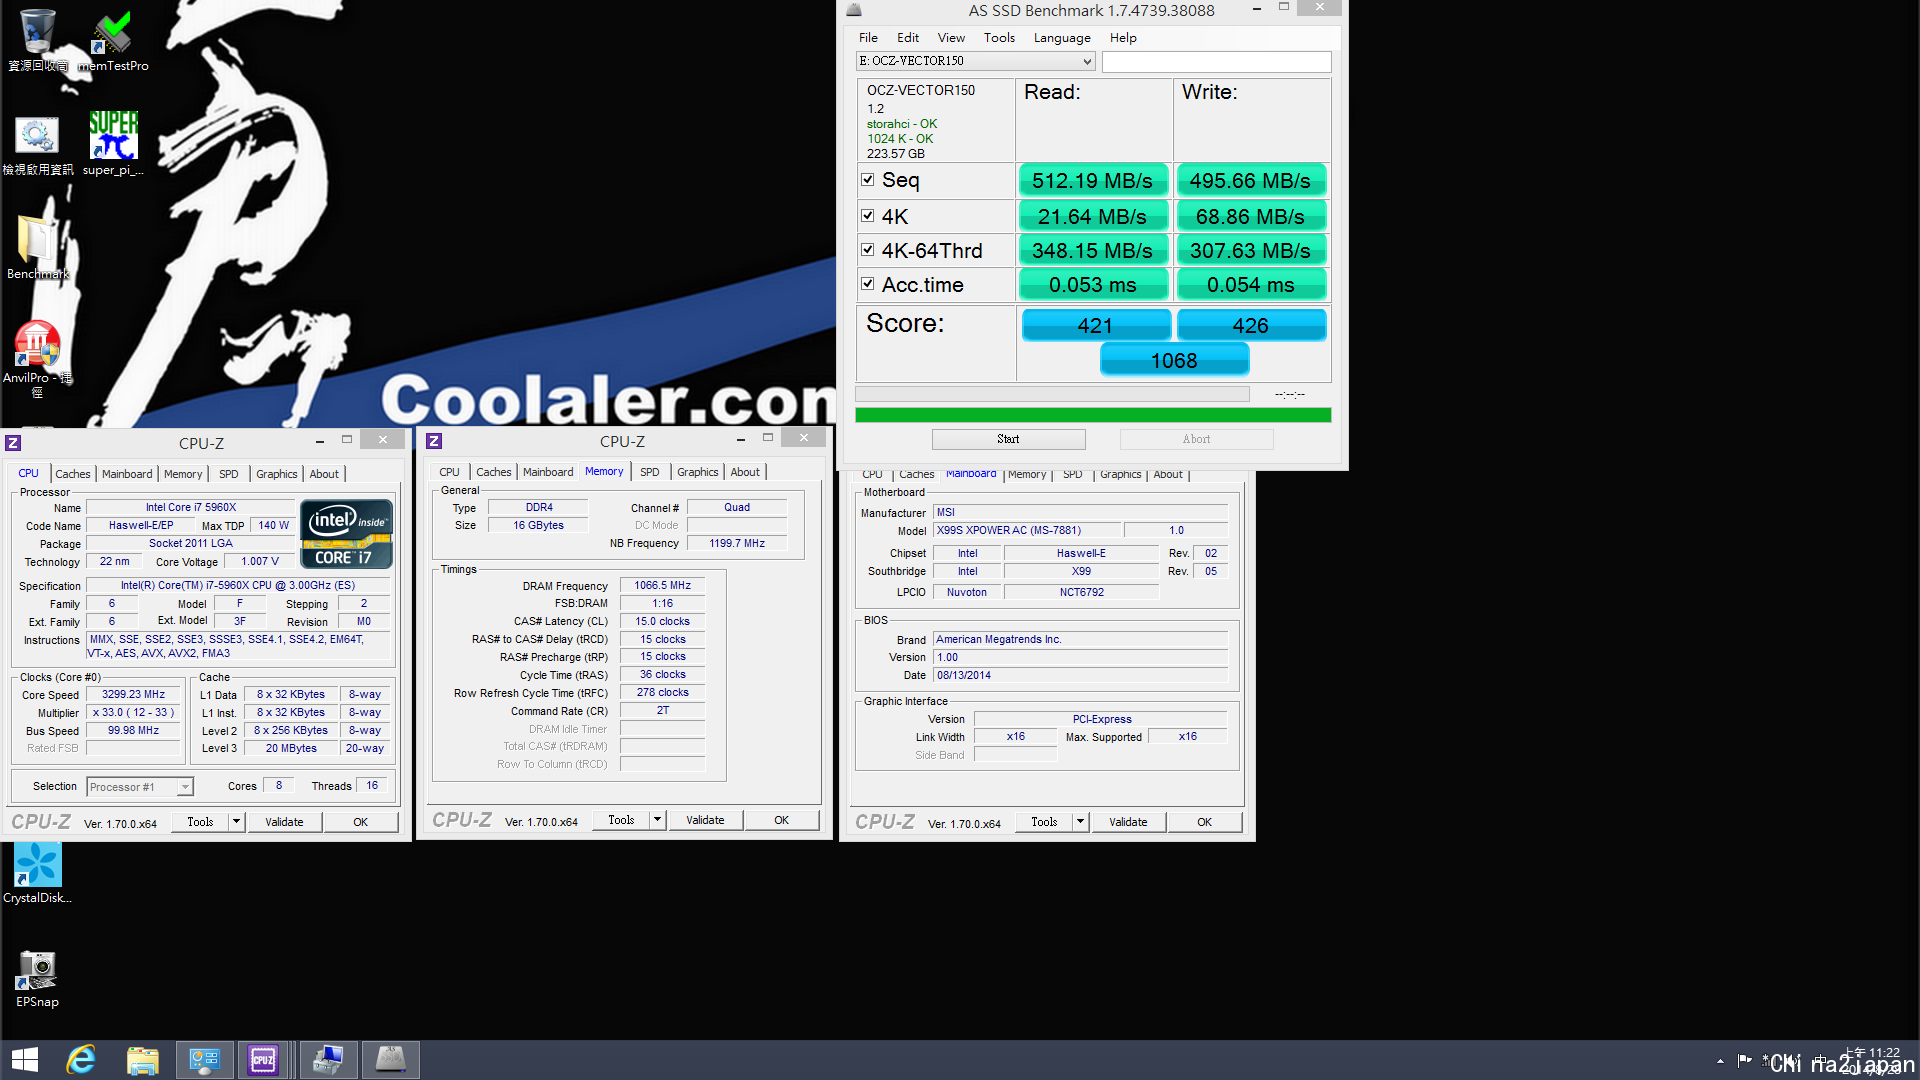Click the green benchmark progress bar
The height and width of the screenshot is (1080, 1920).
tap(1093, 415)
